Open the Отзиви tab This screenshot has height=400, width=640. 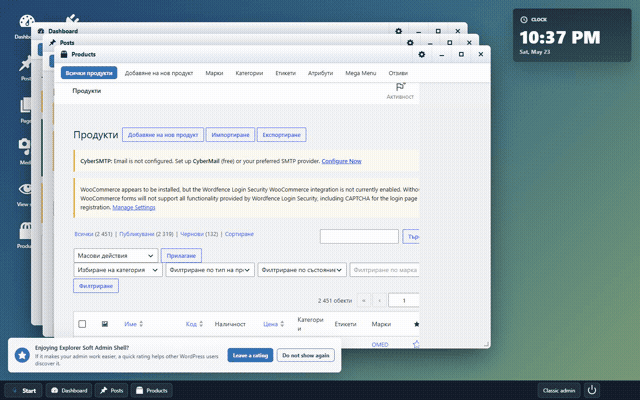tap(398, 73)
